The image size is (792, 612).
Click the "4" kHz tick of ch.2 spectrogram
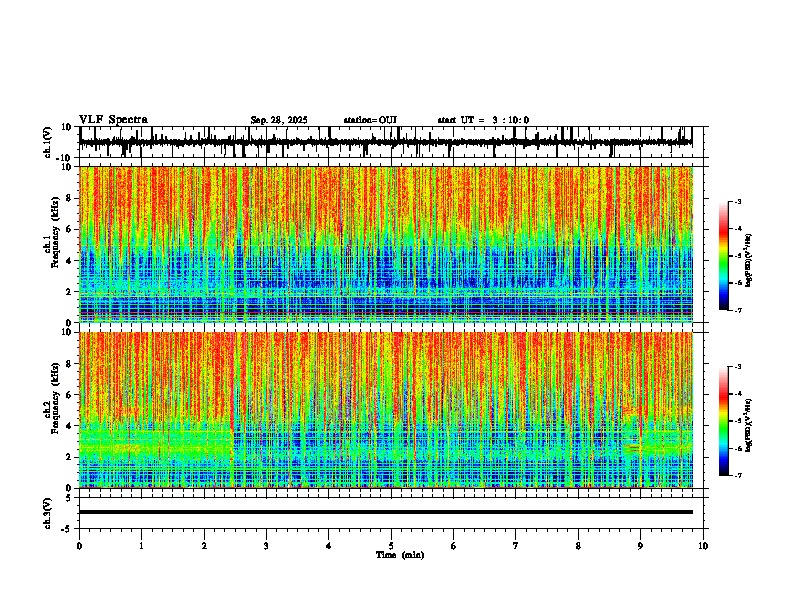70,426
